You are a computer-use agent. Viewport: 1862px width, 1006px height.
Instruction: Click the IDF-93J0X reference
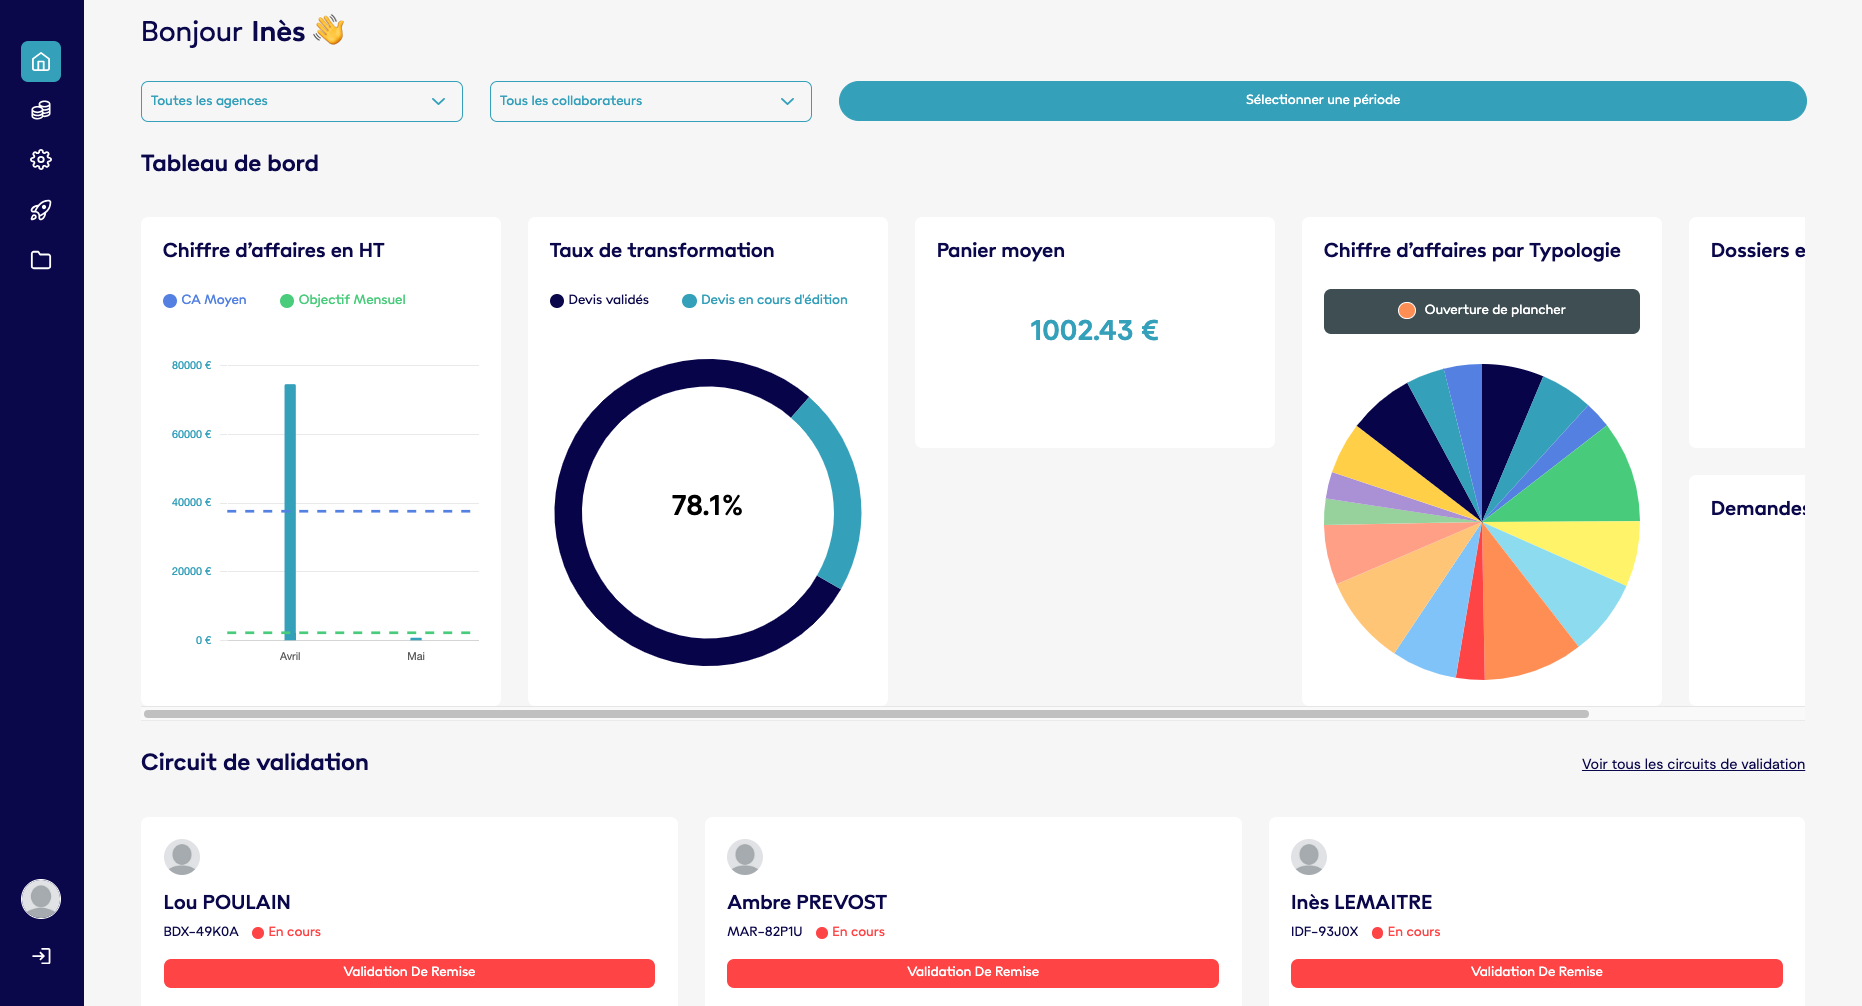tap(1325, 932)
